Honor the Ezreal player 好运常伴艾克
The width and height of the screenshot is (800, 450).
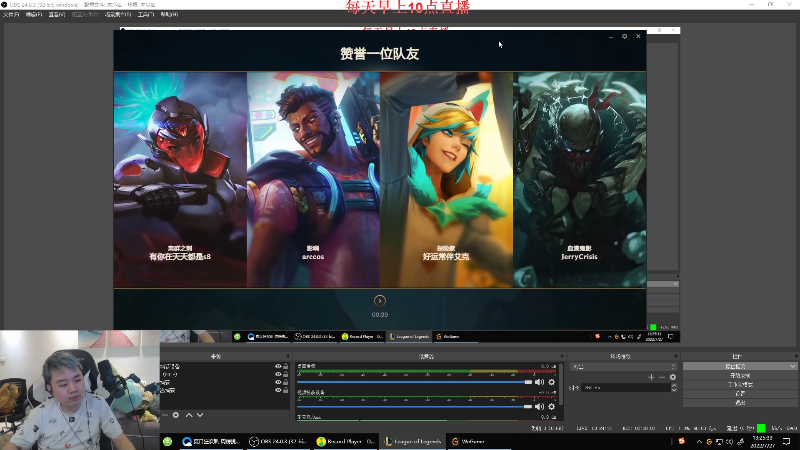446,180
